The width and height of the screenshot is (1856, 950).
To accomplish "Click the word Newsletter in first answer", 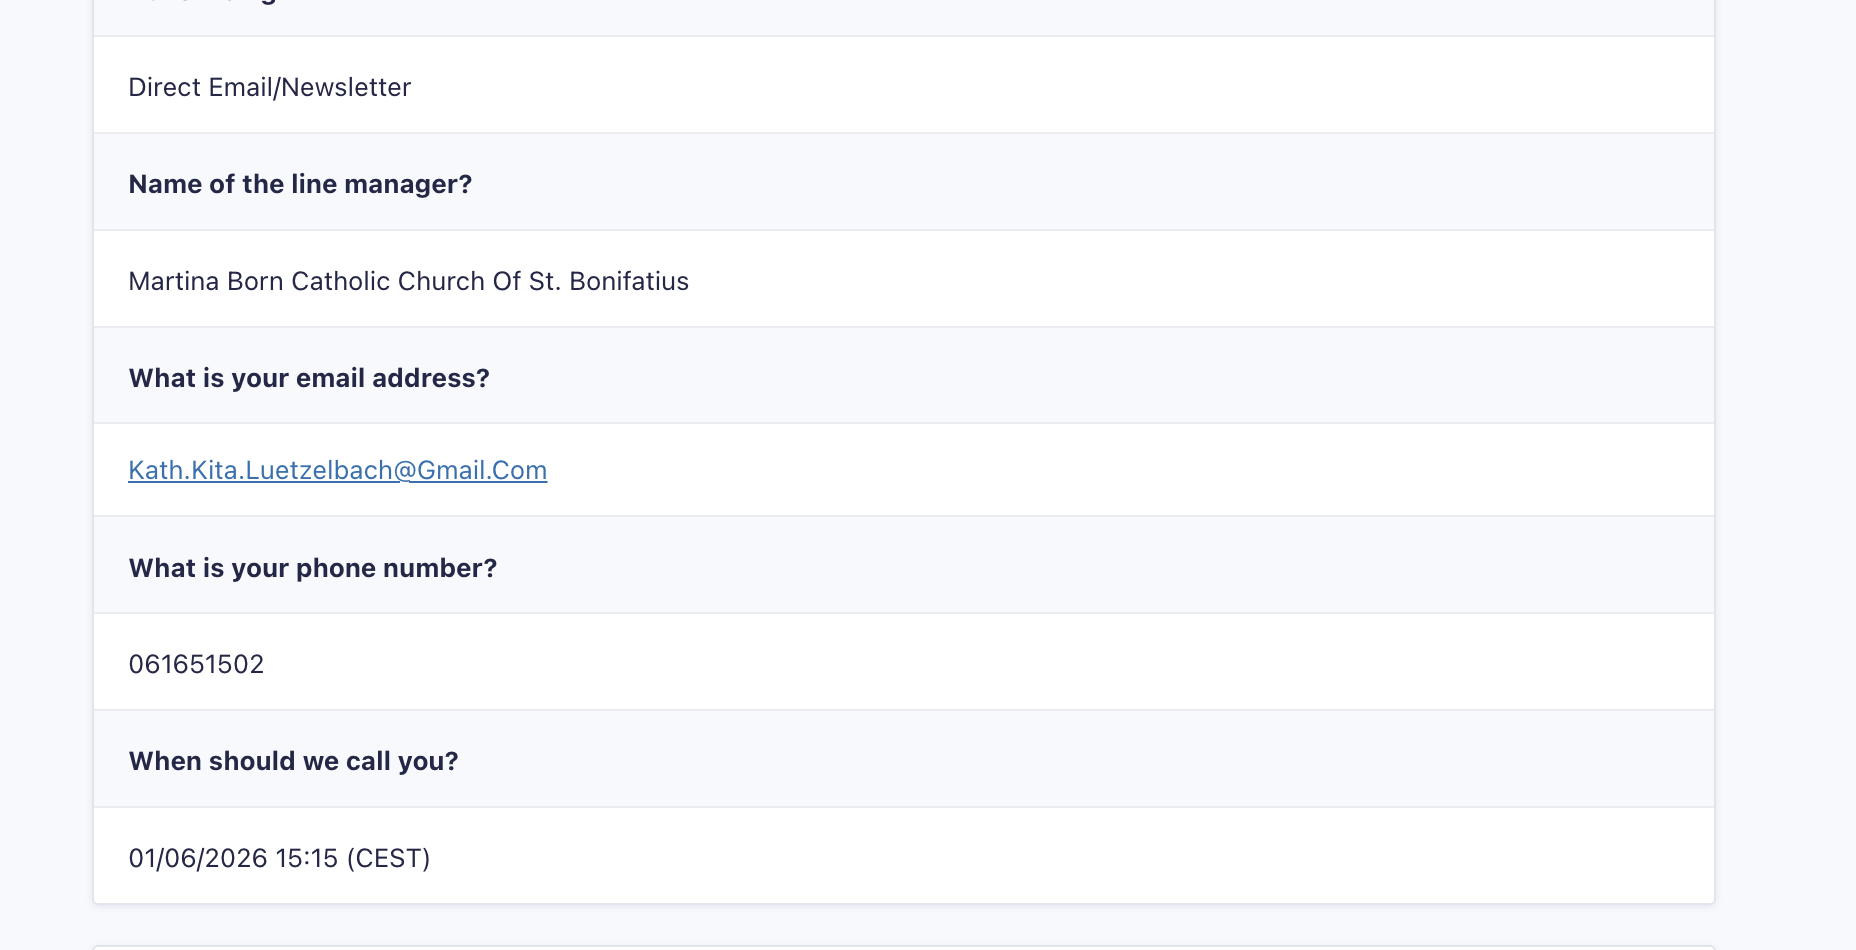I will (x=346, y=87).
